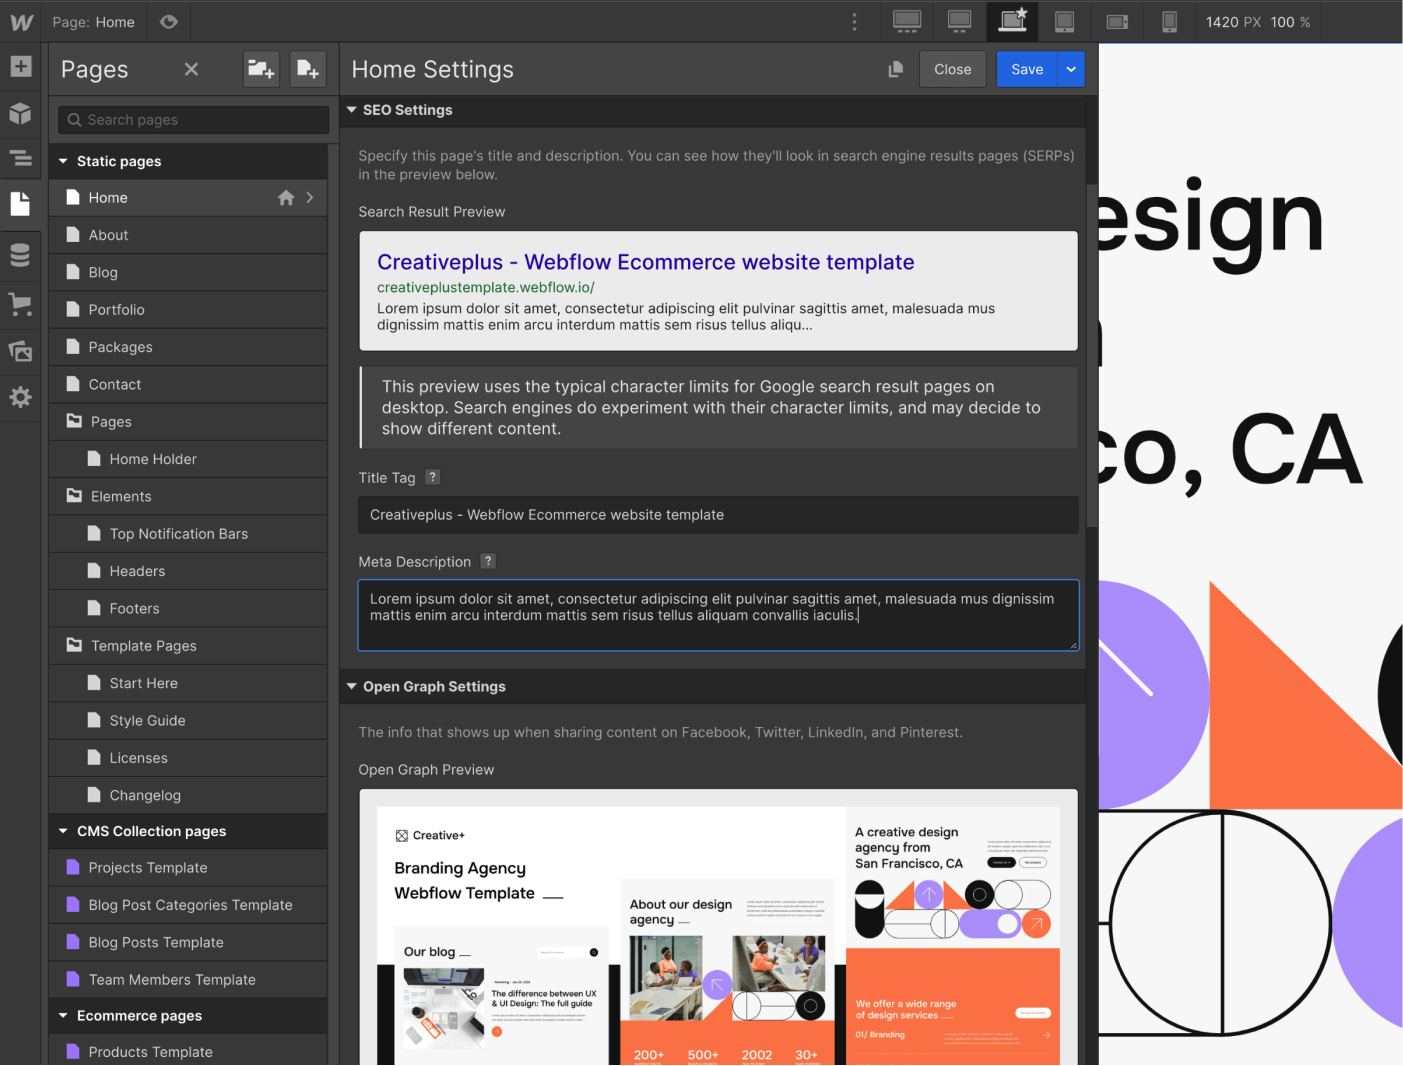Click the Meta Description help icon
1403x1066 pixels.
coord(488,561)
